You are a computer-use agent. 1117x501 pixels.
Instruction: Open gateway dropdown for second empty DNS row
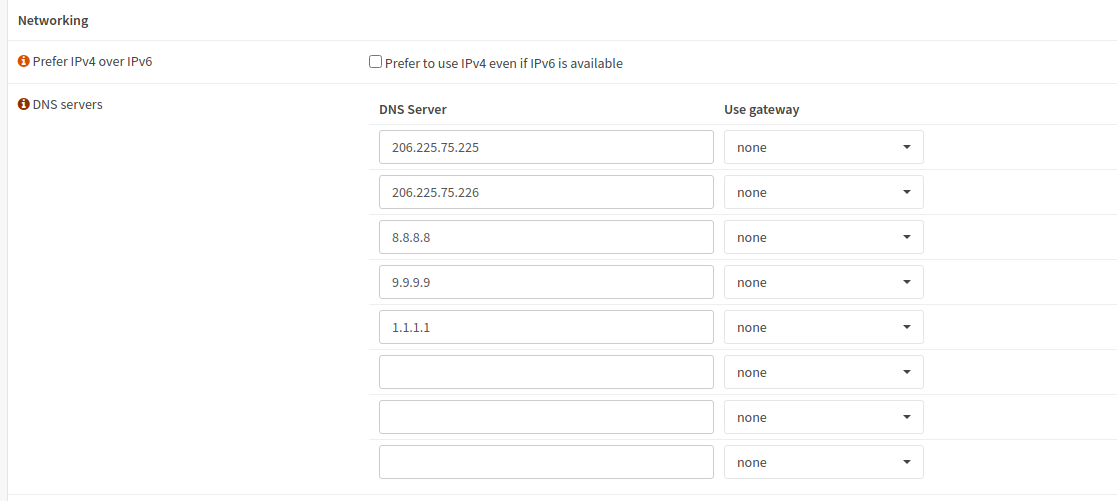pyautogui.click(x=824, y=417)
